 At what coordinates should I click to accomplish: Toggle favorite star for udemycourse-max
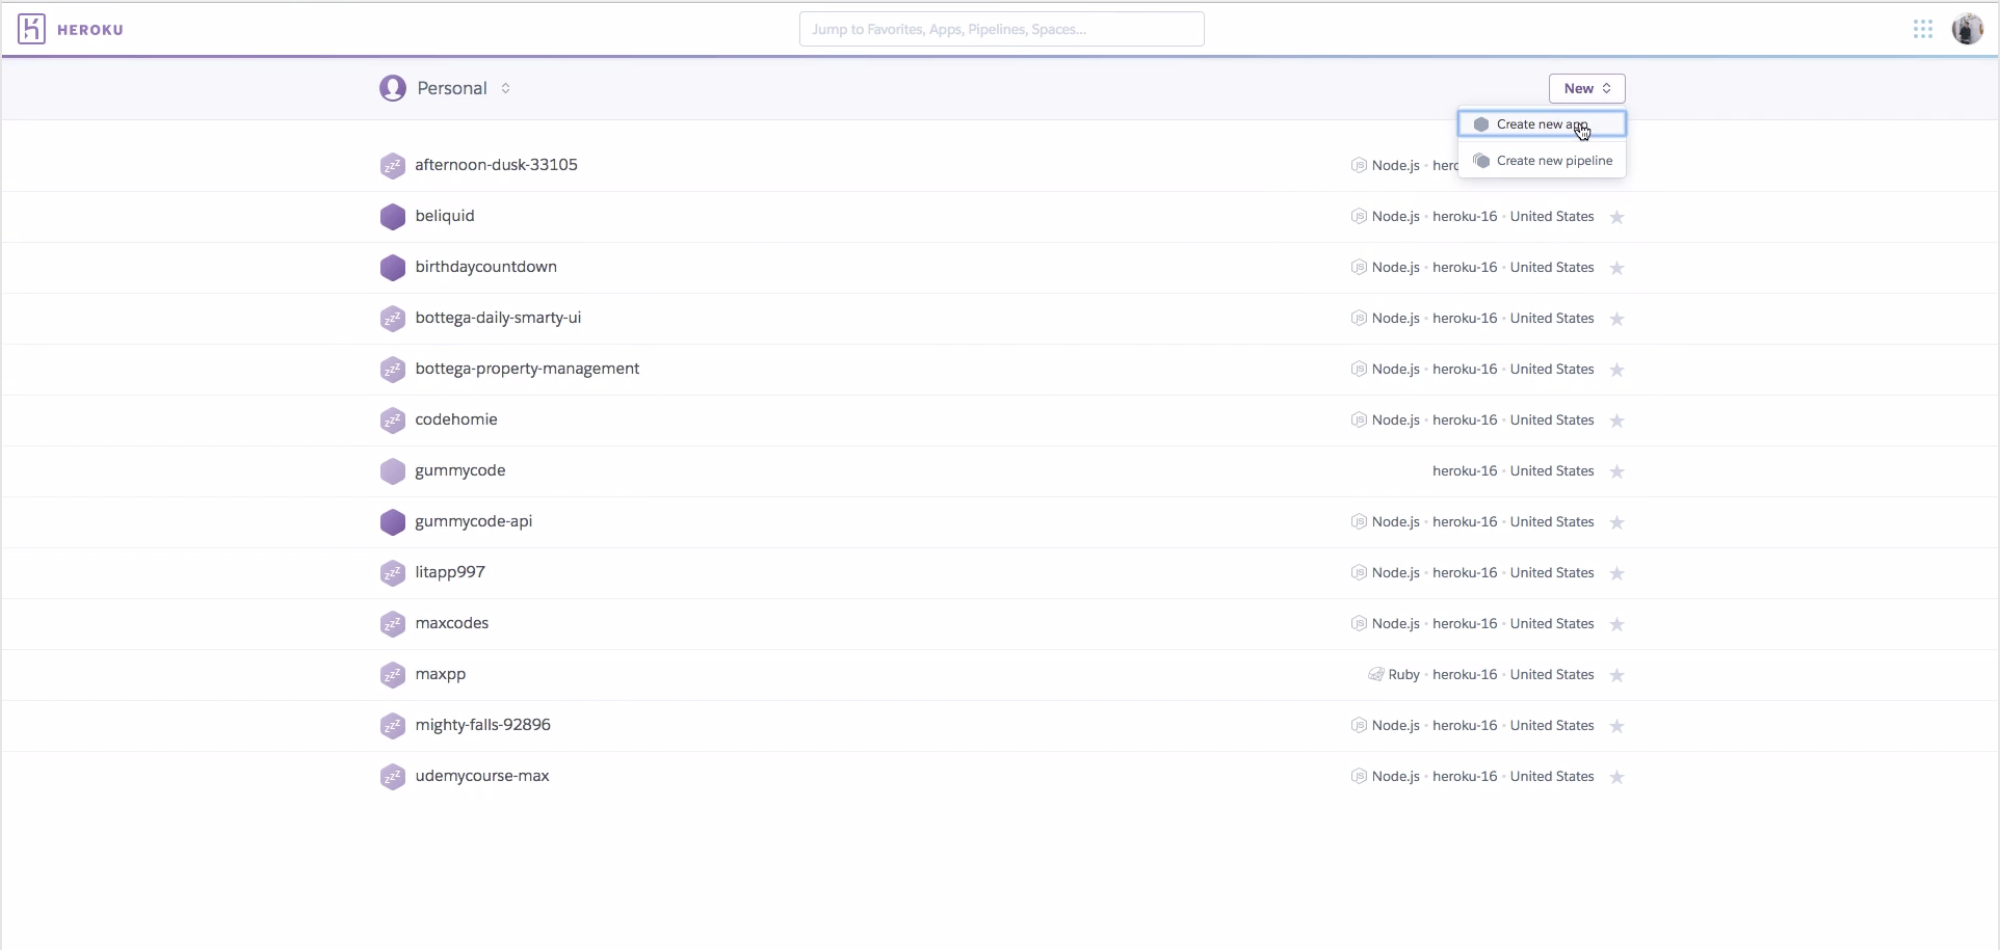pyautogui.click(x=1617, y=778)
